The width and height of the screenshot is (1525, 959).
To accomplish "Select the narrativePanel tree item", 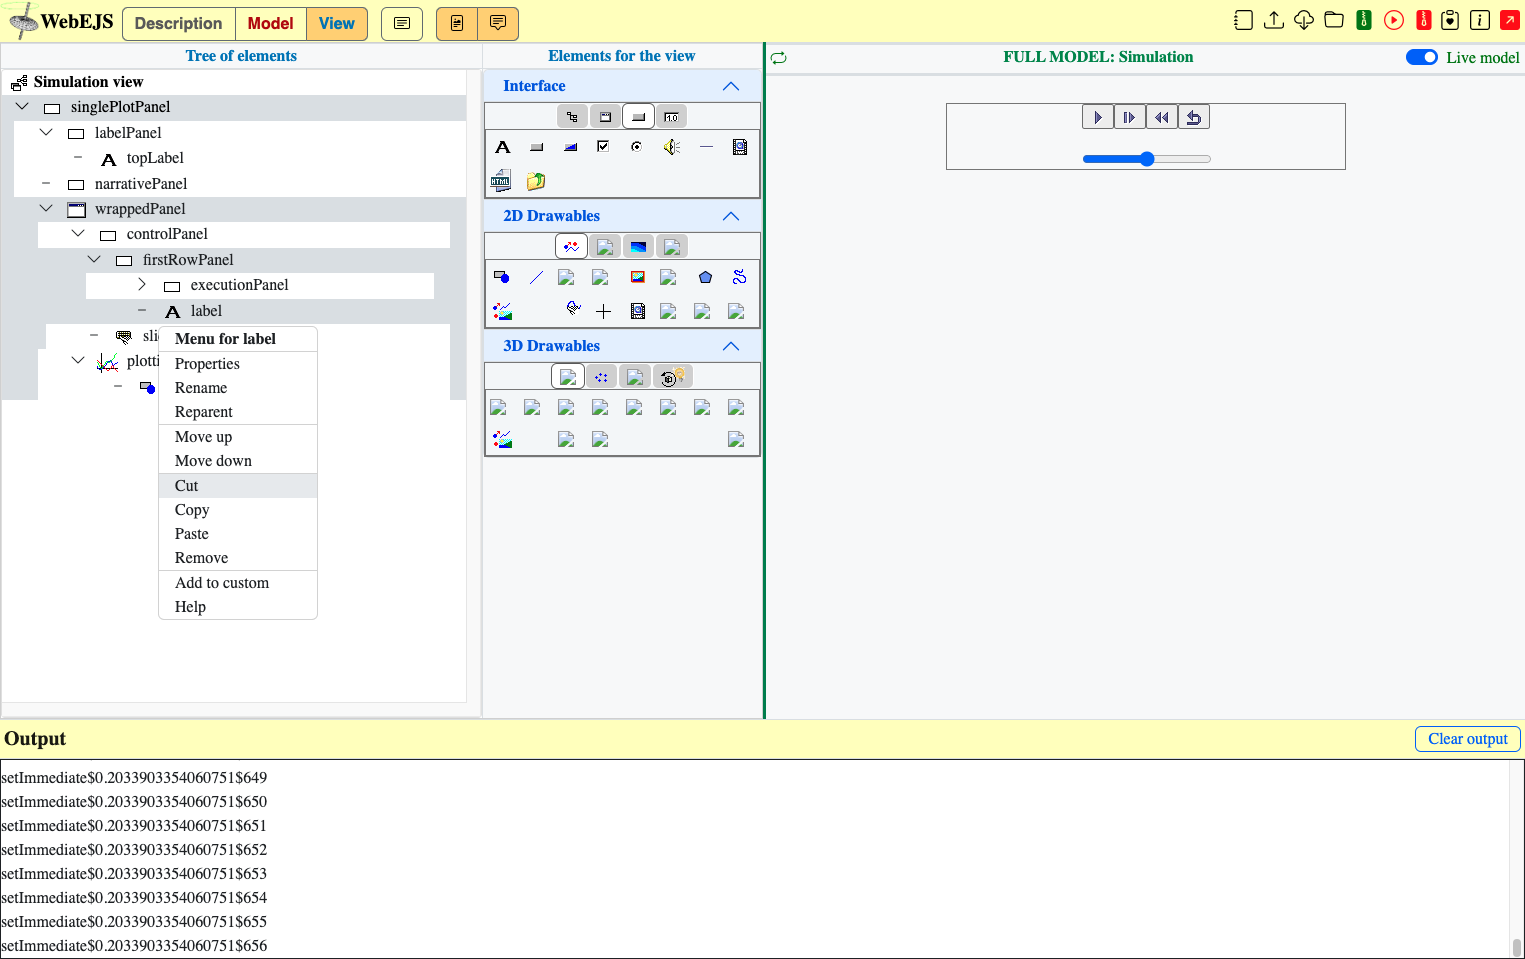I will (141, 184).
